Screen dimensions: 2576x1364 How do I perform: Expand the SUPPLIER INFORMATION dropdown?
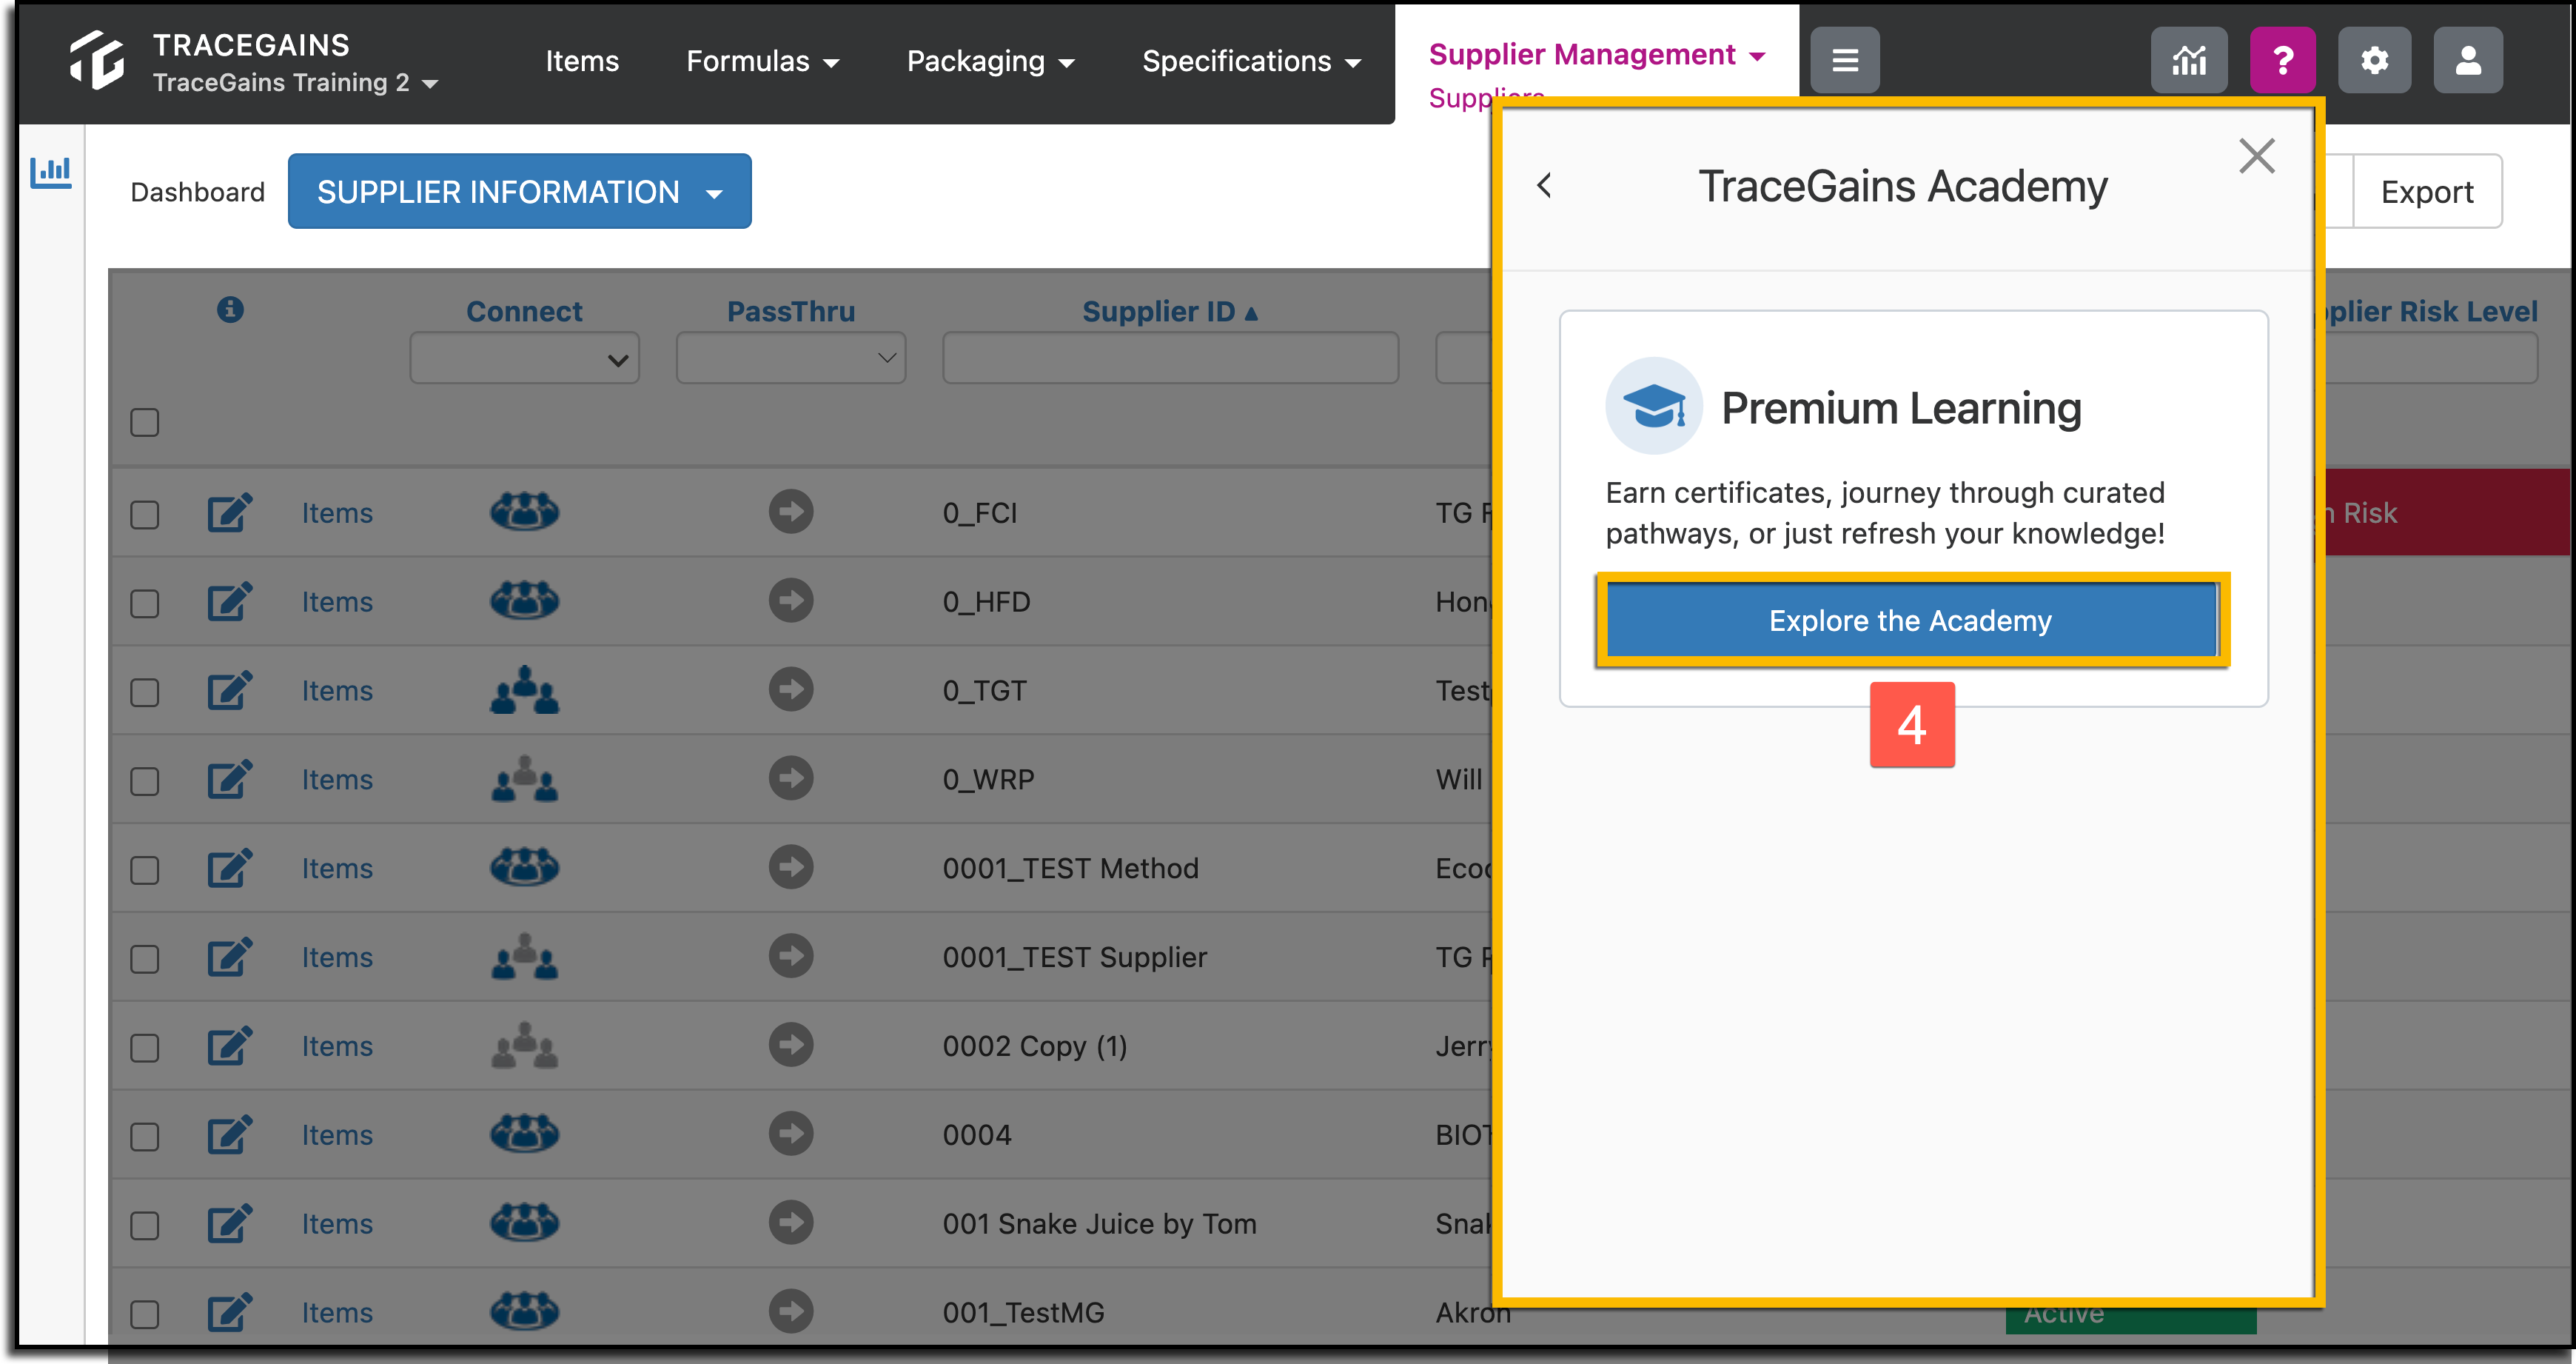pyautogui.click(x=519, y=191)
